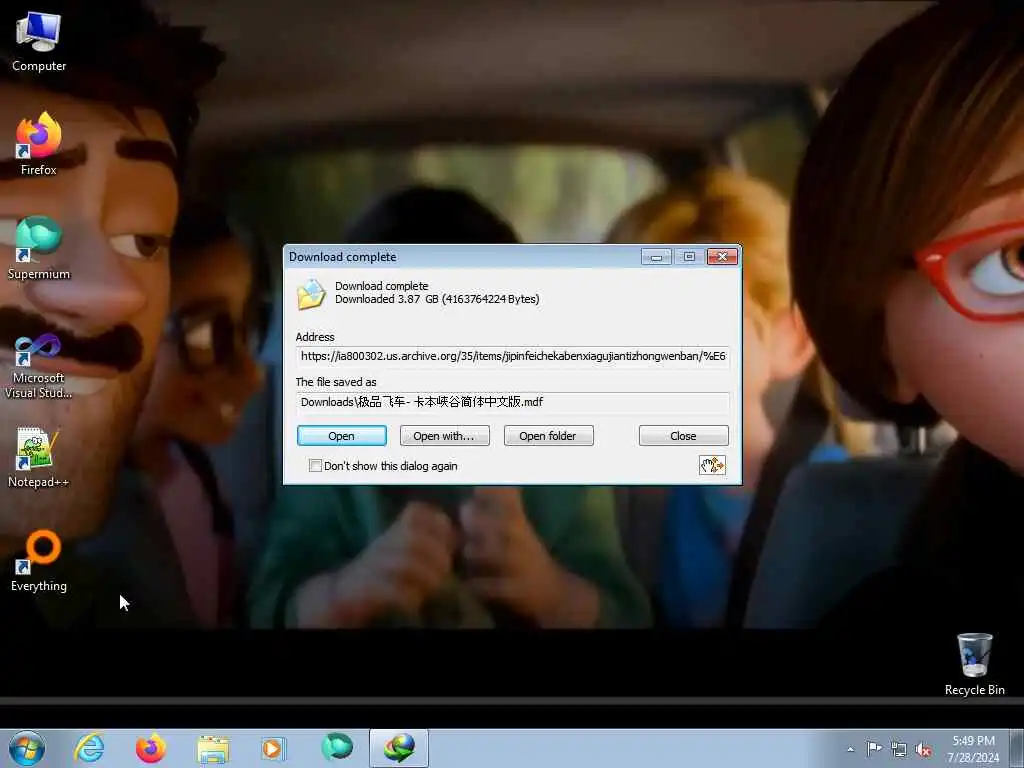Click the Download complete title bar
The width and height of the screenshot is (1024, 768).
click(462, 257)
